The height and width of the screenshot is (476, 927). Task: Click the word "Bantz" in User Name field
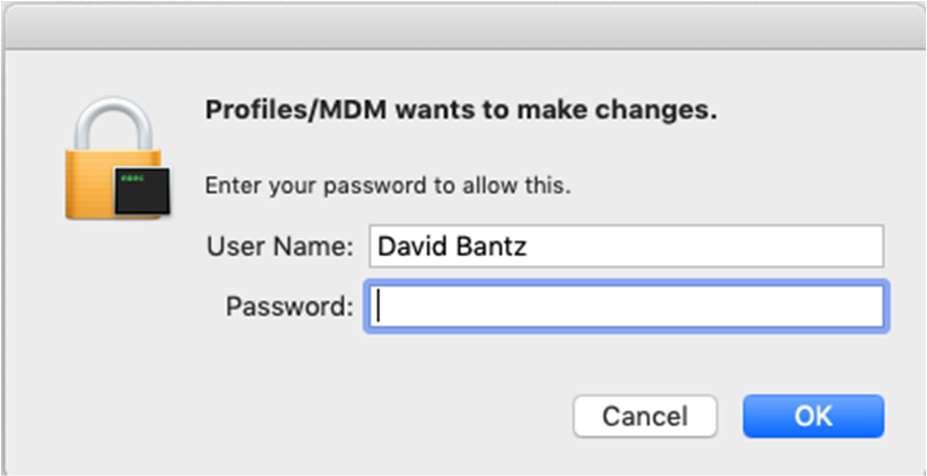coord(490,246)
